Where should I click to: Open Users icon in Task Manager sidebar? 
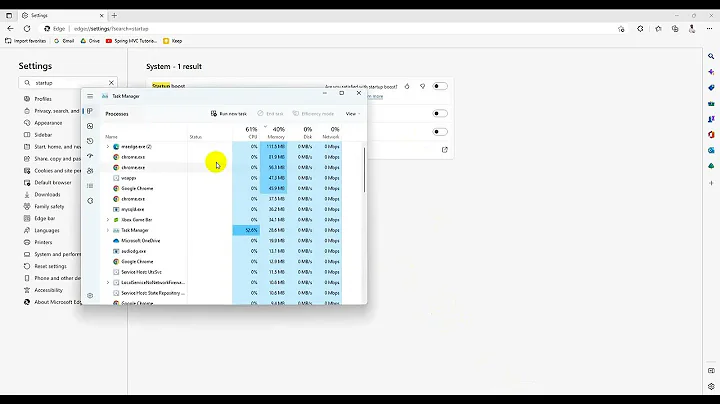[x=90, y=171]
